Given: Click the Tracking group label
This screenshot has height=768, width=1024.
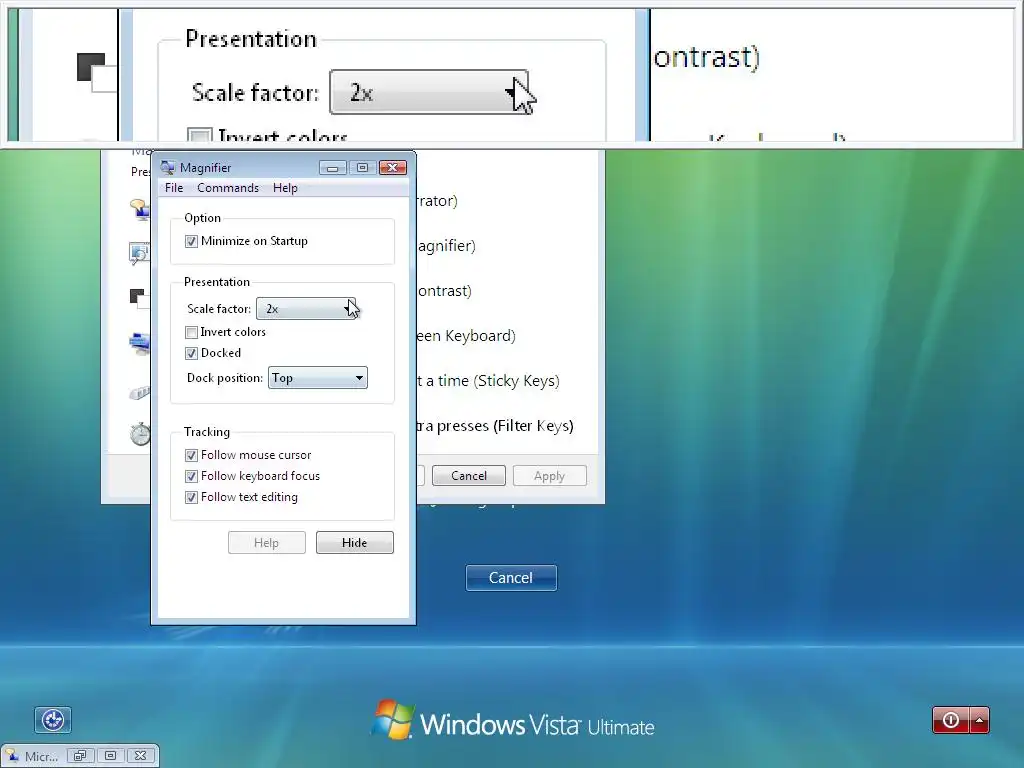Looking at the screenshot, I should click(x=207, y=432).
